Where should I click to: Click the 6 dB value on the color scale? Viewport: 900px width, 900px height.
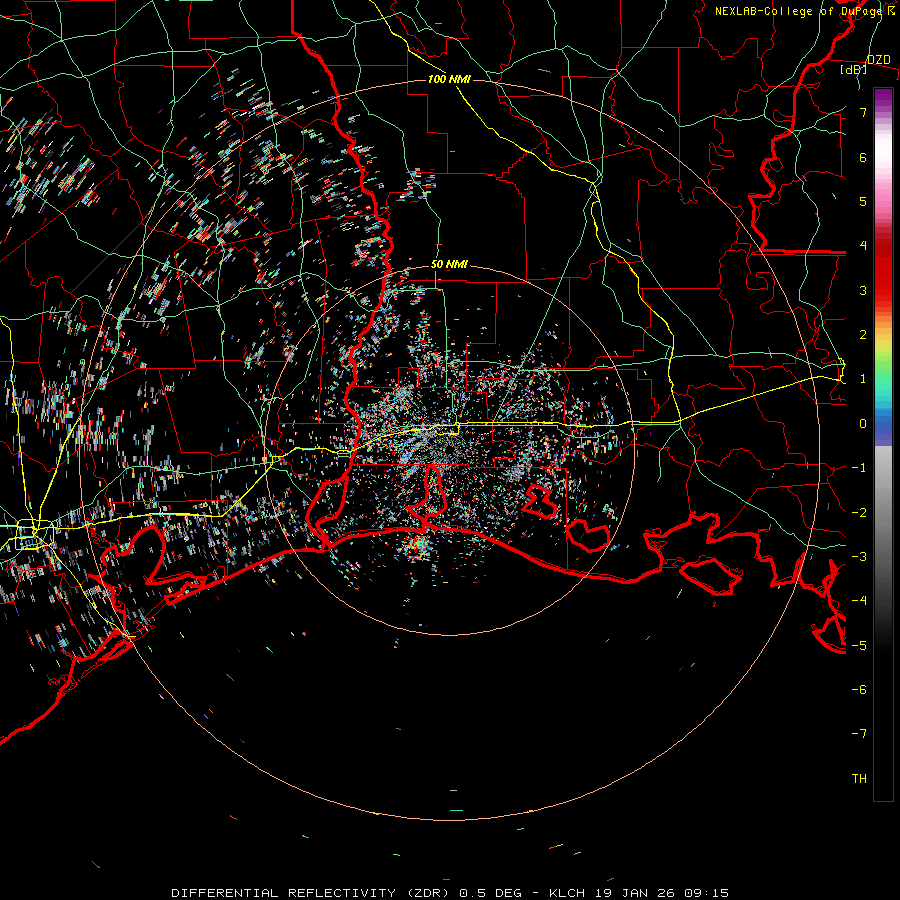(863, 157)
